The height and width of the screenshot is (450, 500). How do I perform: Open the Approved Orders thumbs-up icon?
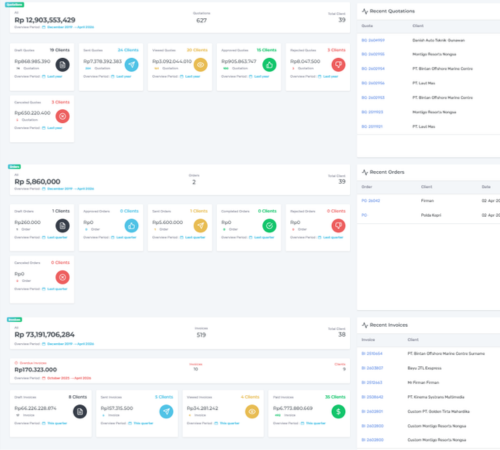[132, 226]
